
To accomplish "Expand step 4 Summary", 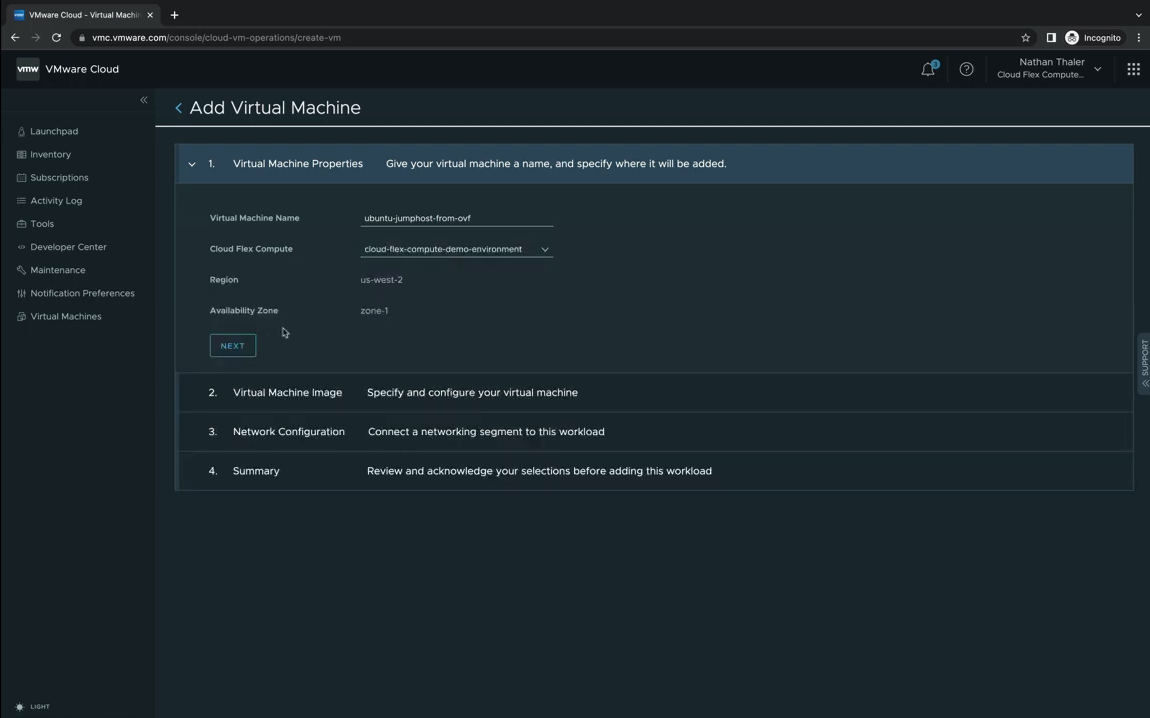I will click(x=655, y=471).
